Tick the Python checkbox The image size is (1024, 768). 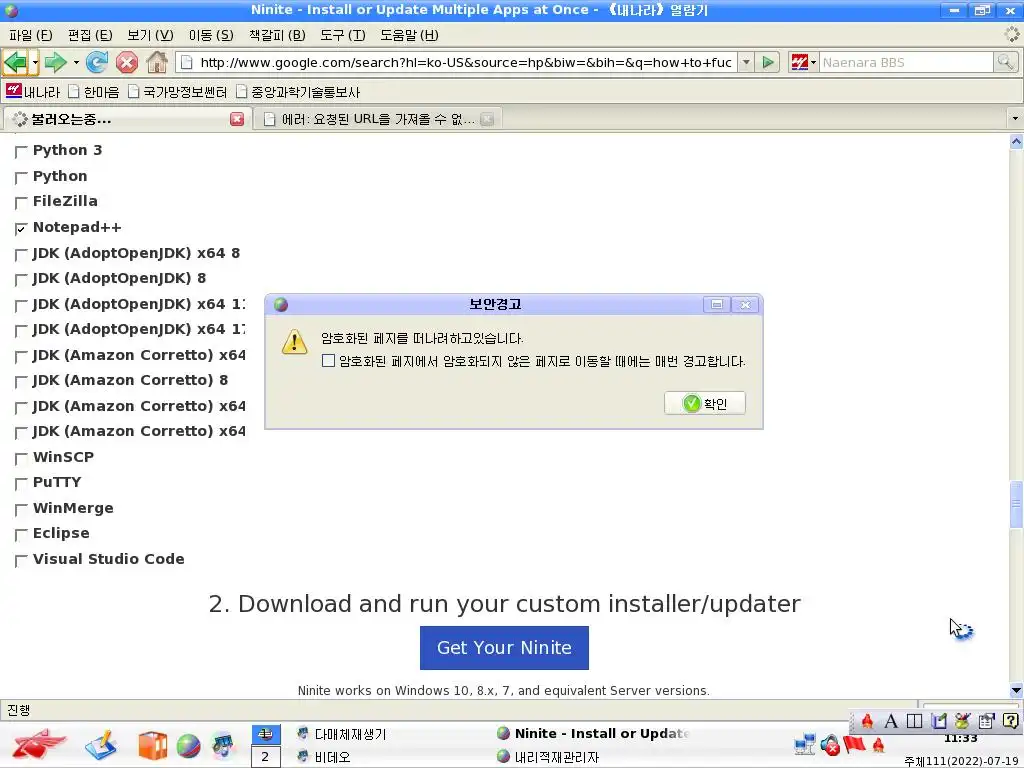point(21,177)
